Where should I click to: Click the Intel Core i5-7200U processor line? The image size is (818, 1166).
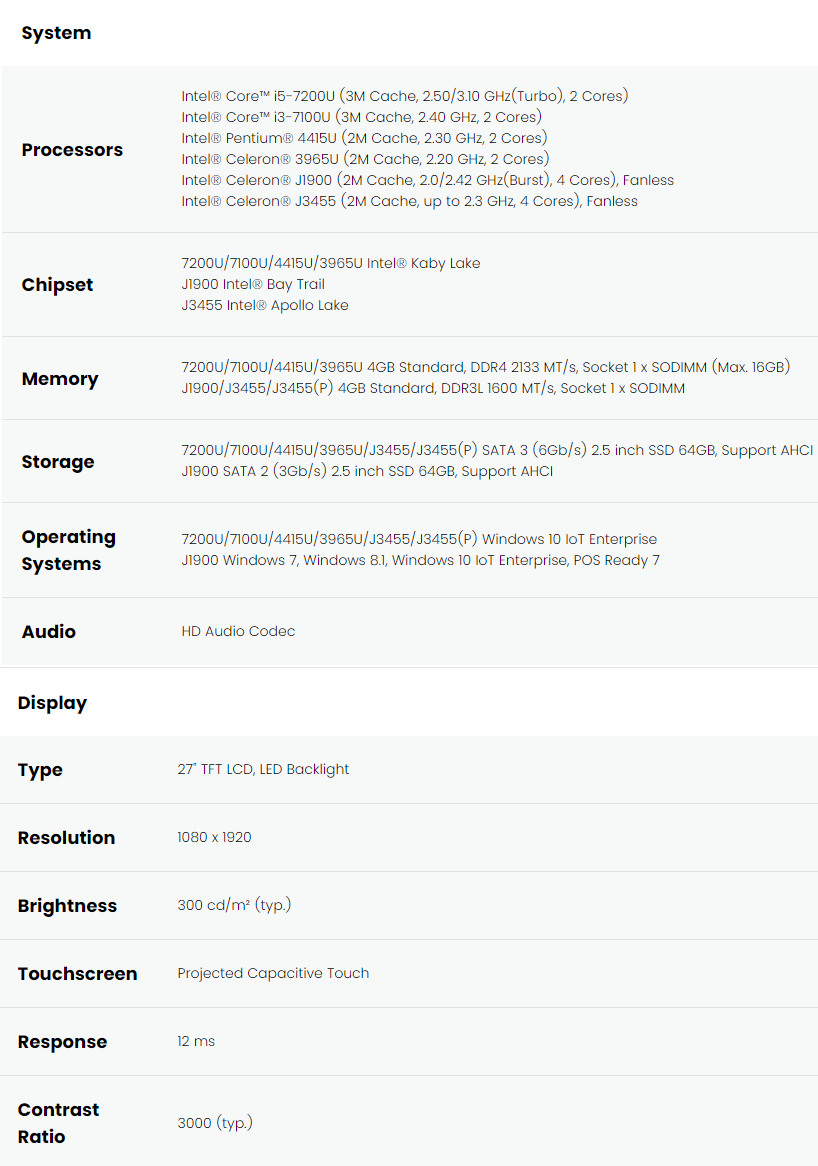click(x=405, y=96)
